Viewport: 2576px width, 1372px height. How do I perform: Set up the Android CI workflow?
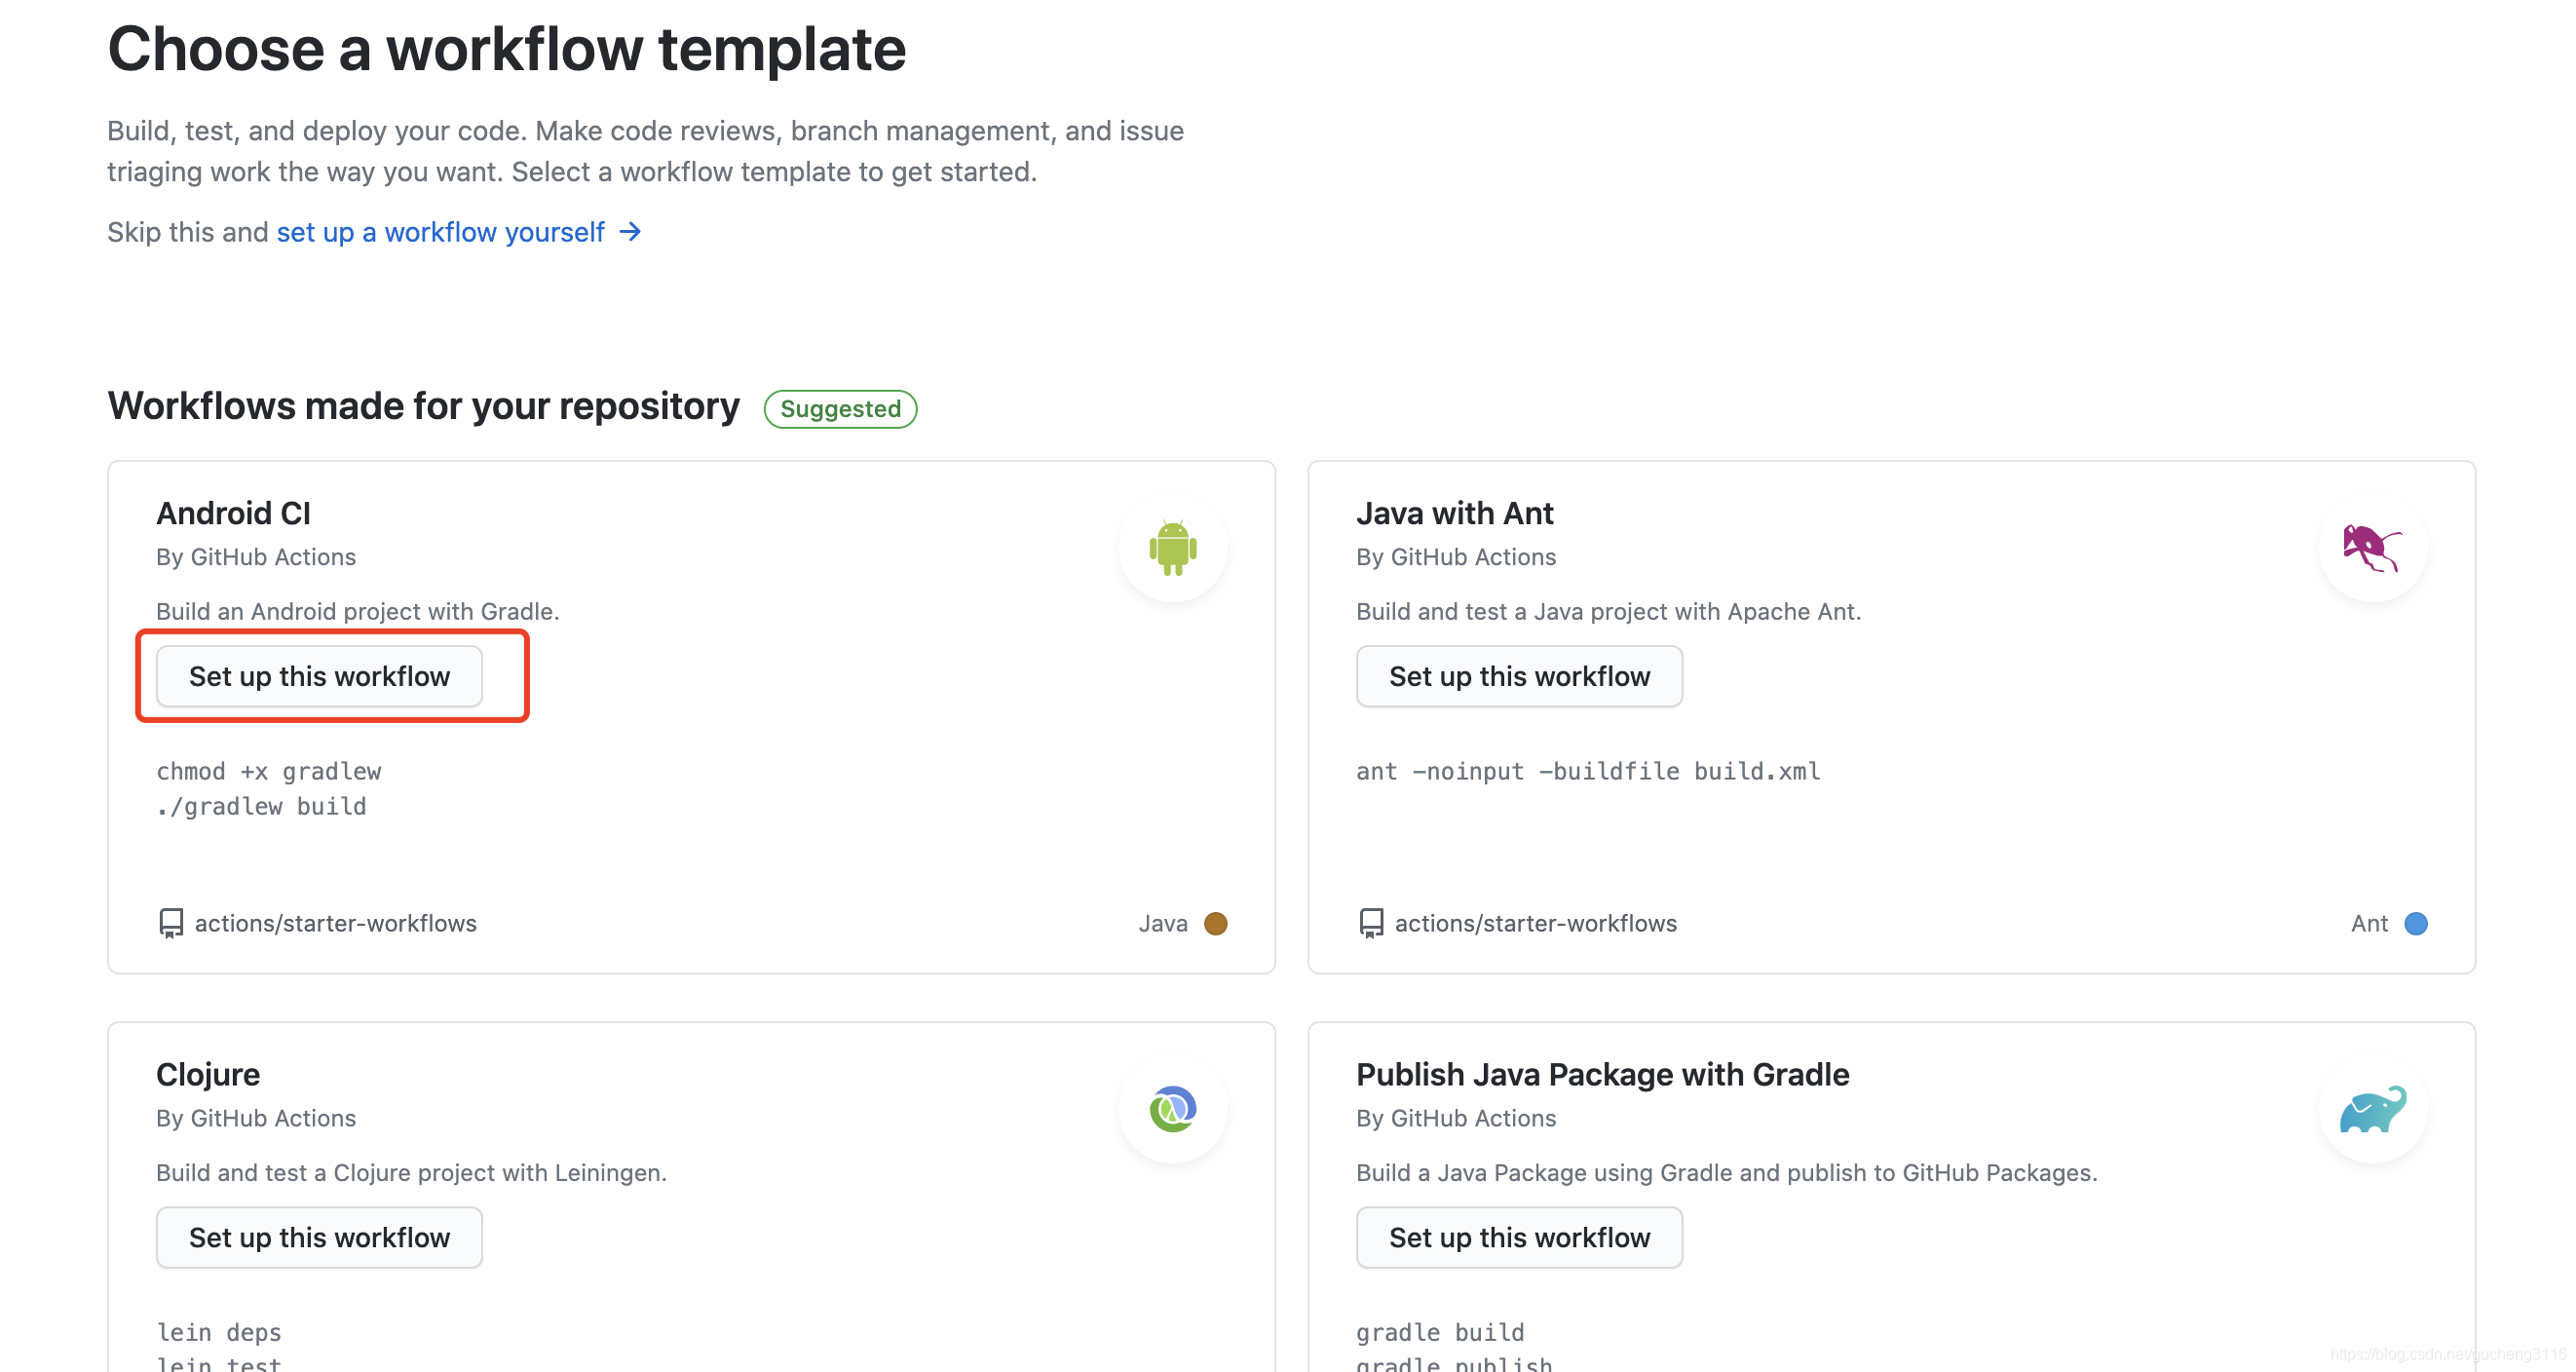[x=319, y=676]
